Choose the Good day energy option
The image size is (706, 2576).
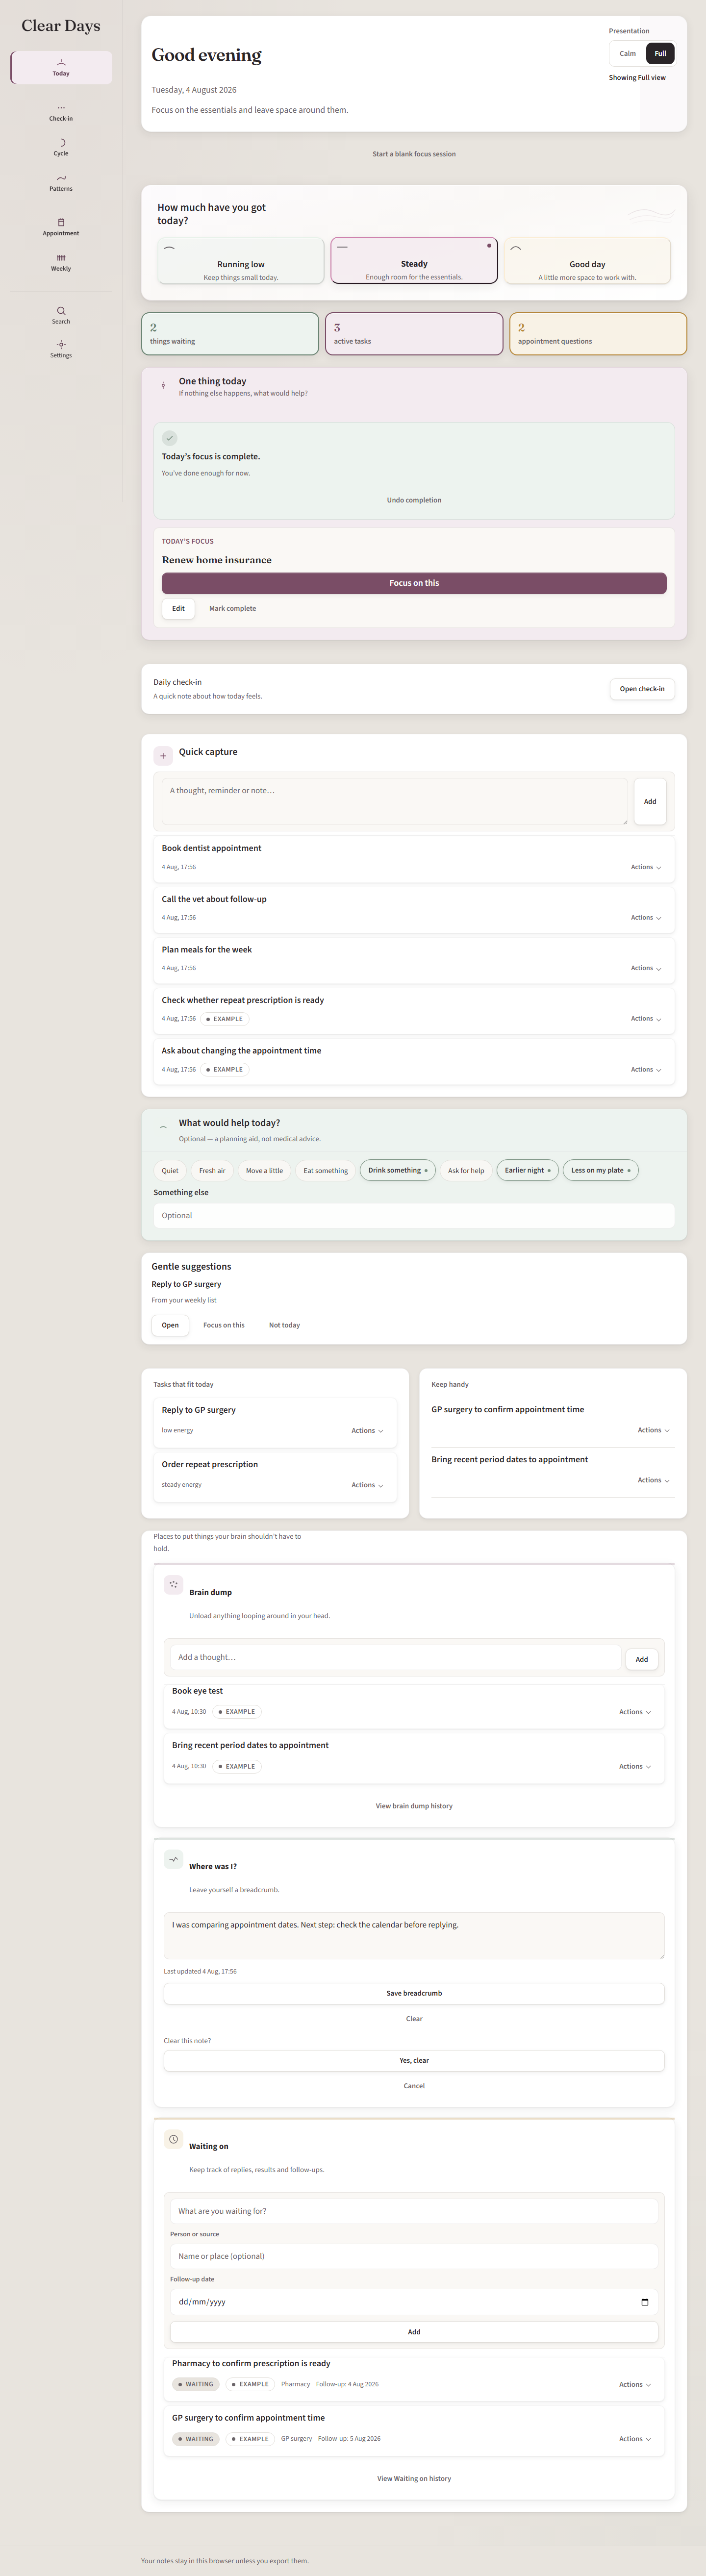[587, 261]
